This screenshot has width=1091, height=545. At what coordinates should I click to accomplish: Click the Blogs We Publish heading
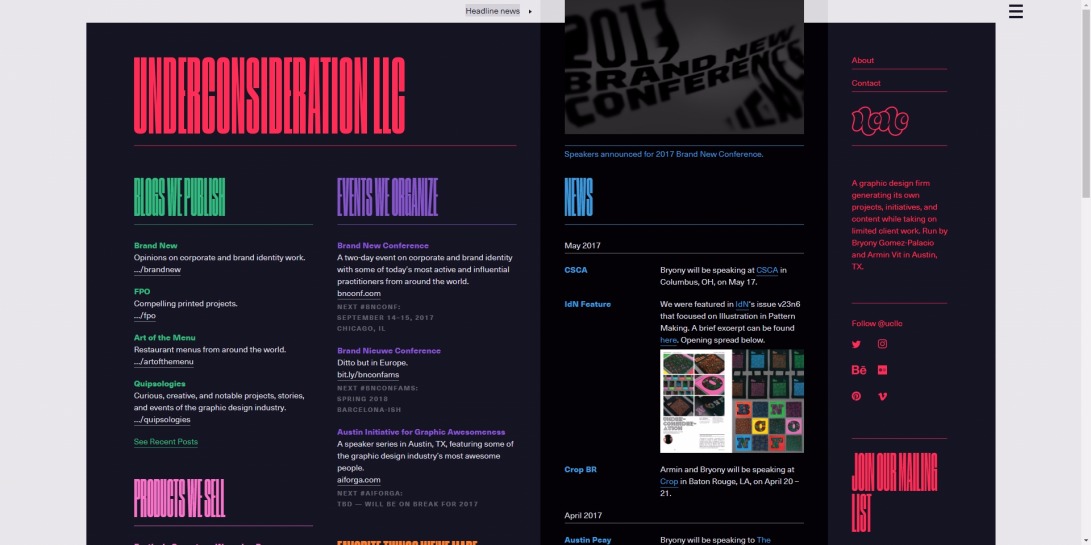click(x=180, y=197)
